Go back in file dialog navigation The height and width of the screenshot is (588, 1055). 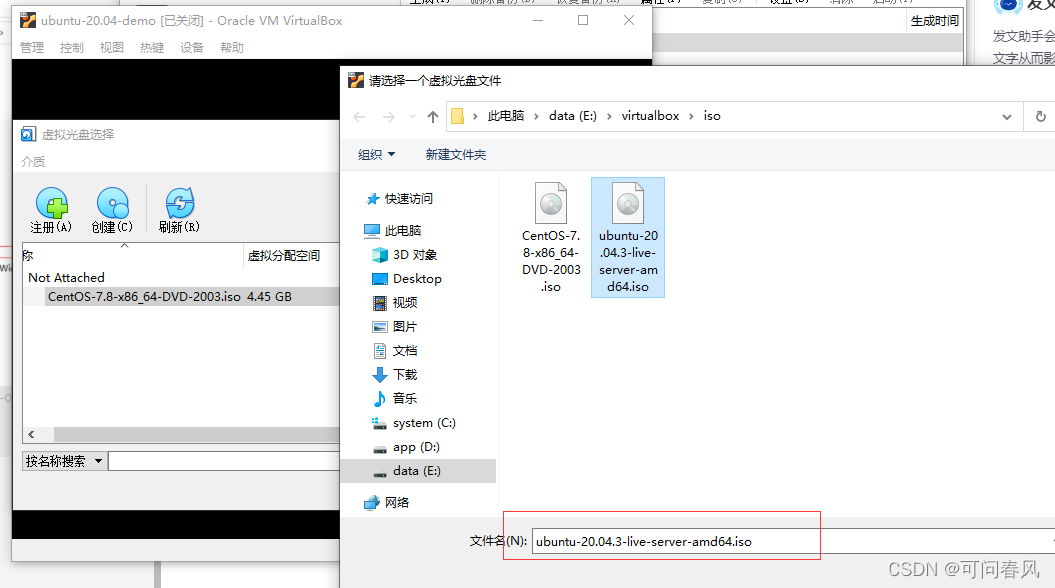[x=359, y=117]
